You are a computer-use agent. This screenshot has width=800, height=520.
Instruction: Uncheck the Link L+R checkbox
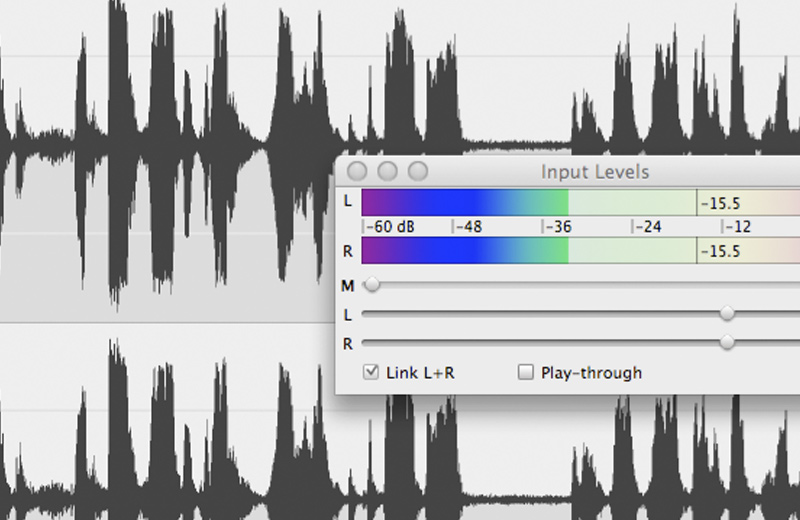(x=371, y=373)
